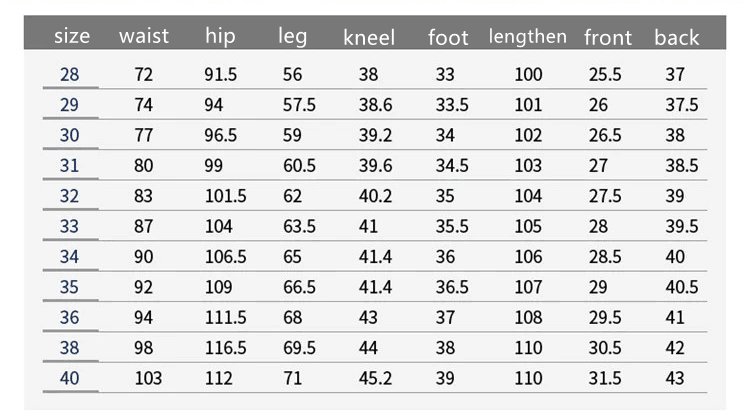Click the 'waist' column header
The width and height of the screenshot is (750, 416).
pos(144,36)
